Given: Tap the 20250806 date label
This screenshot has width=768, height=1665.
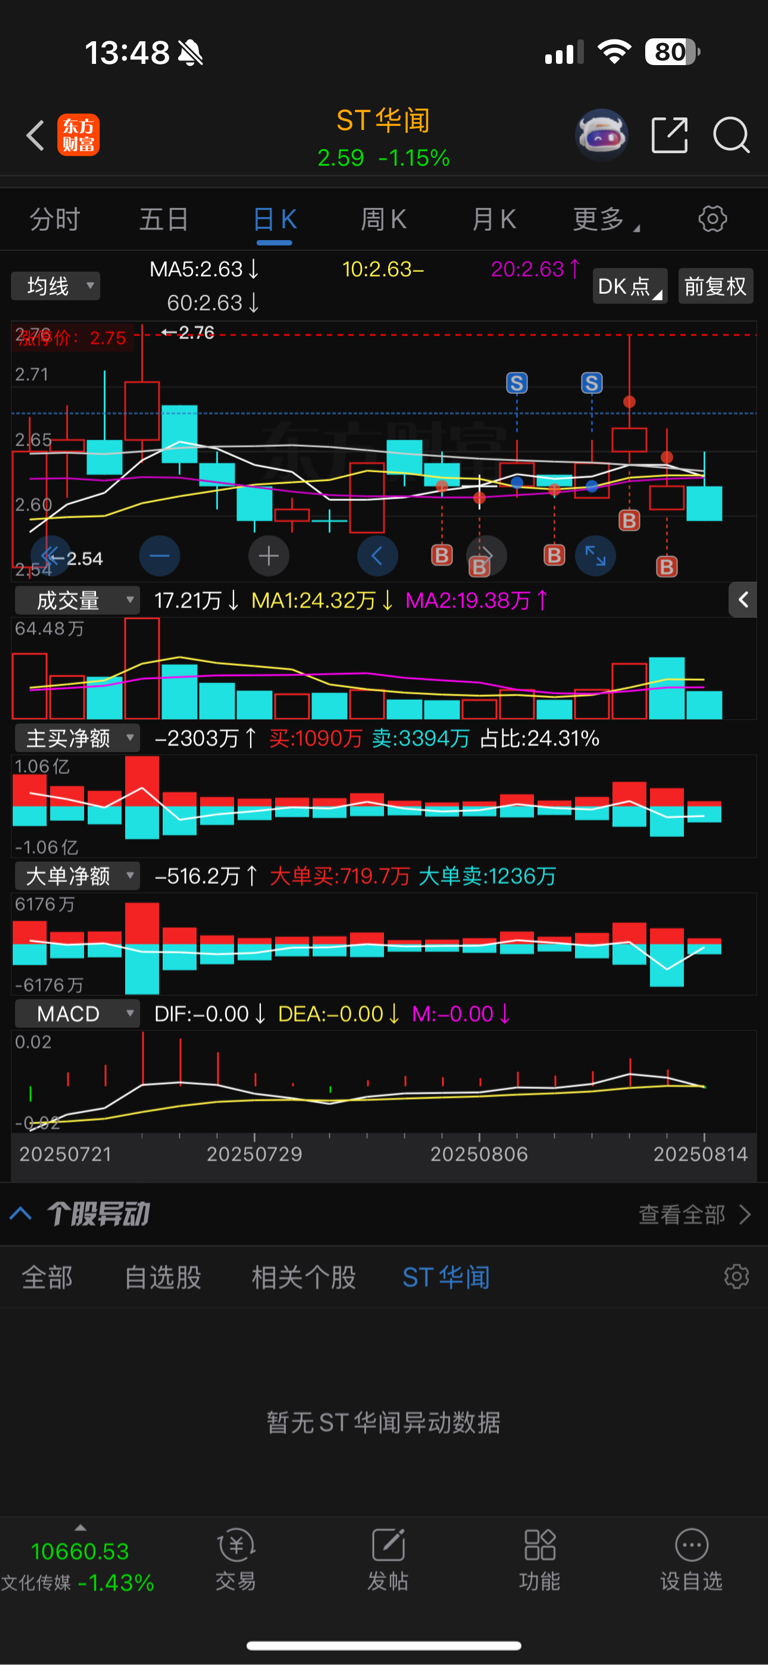Looking at the screenshot, I should click(x=479, y=1154).
